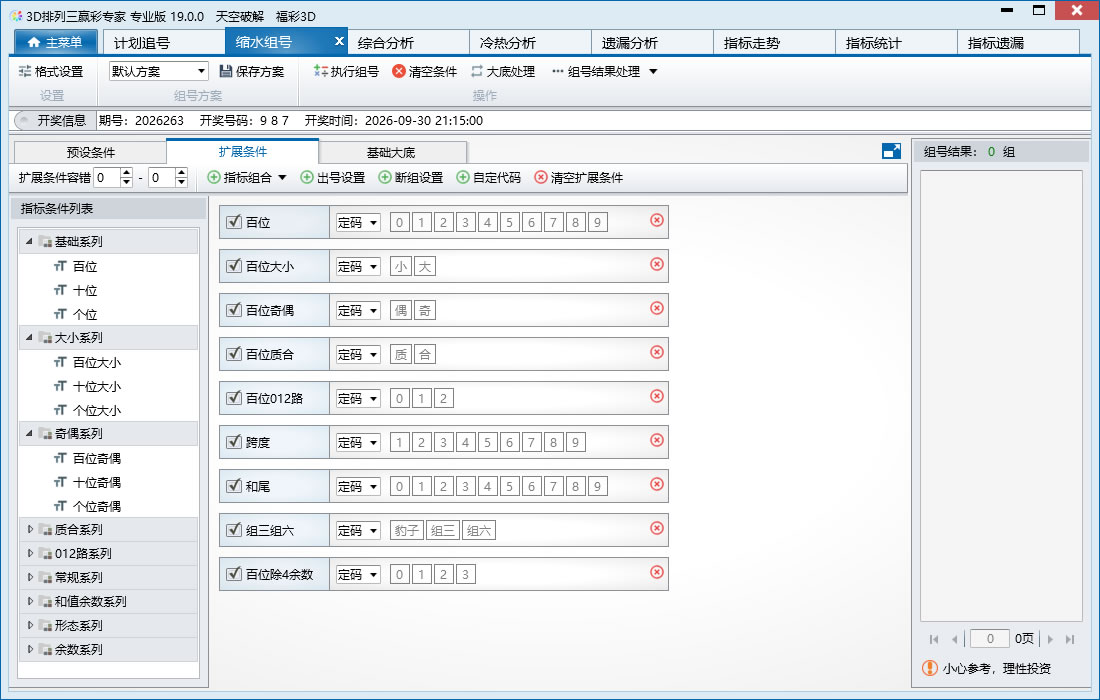The image size is (1100, 700).
Task: Click the blue panel expand icon
Action: [891, 151]
